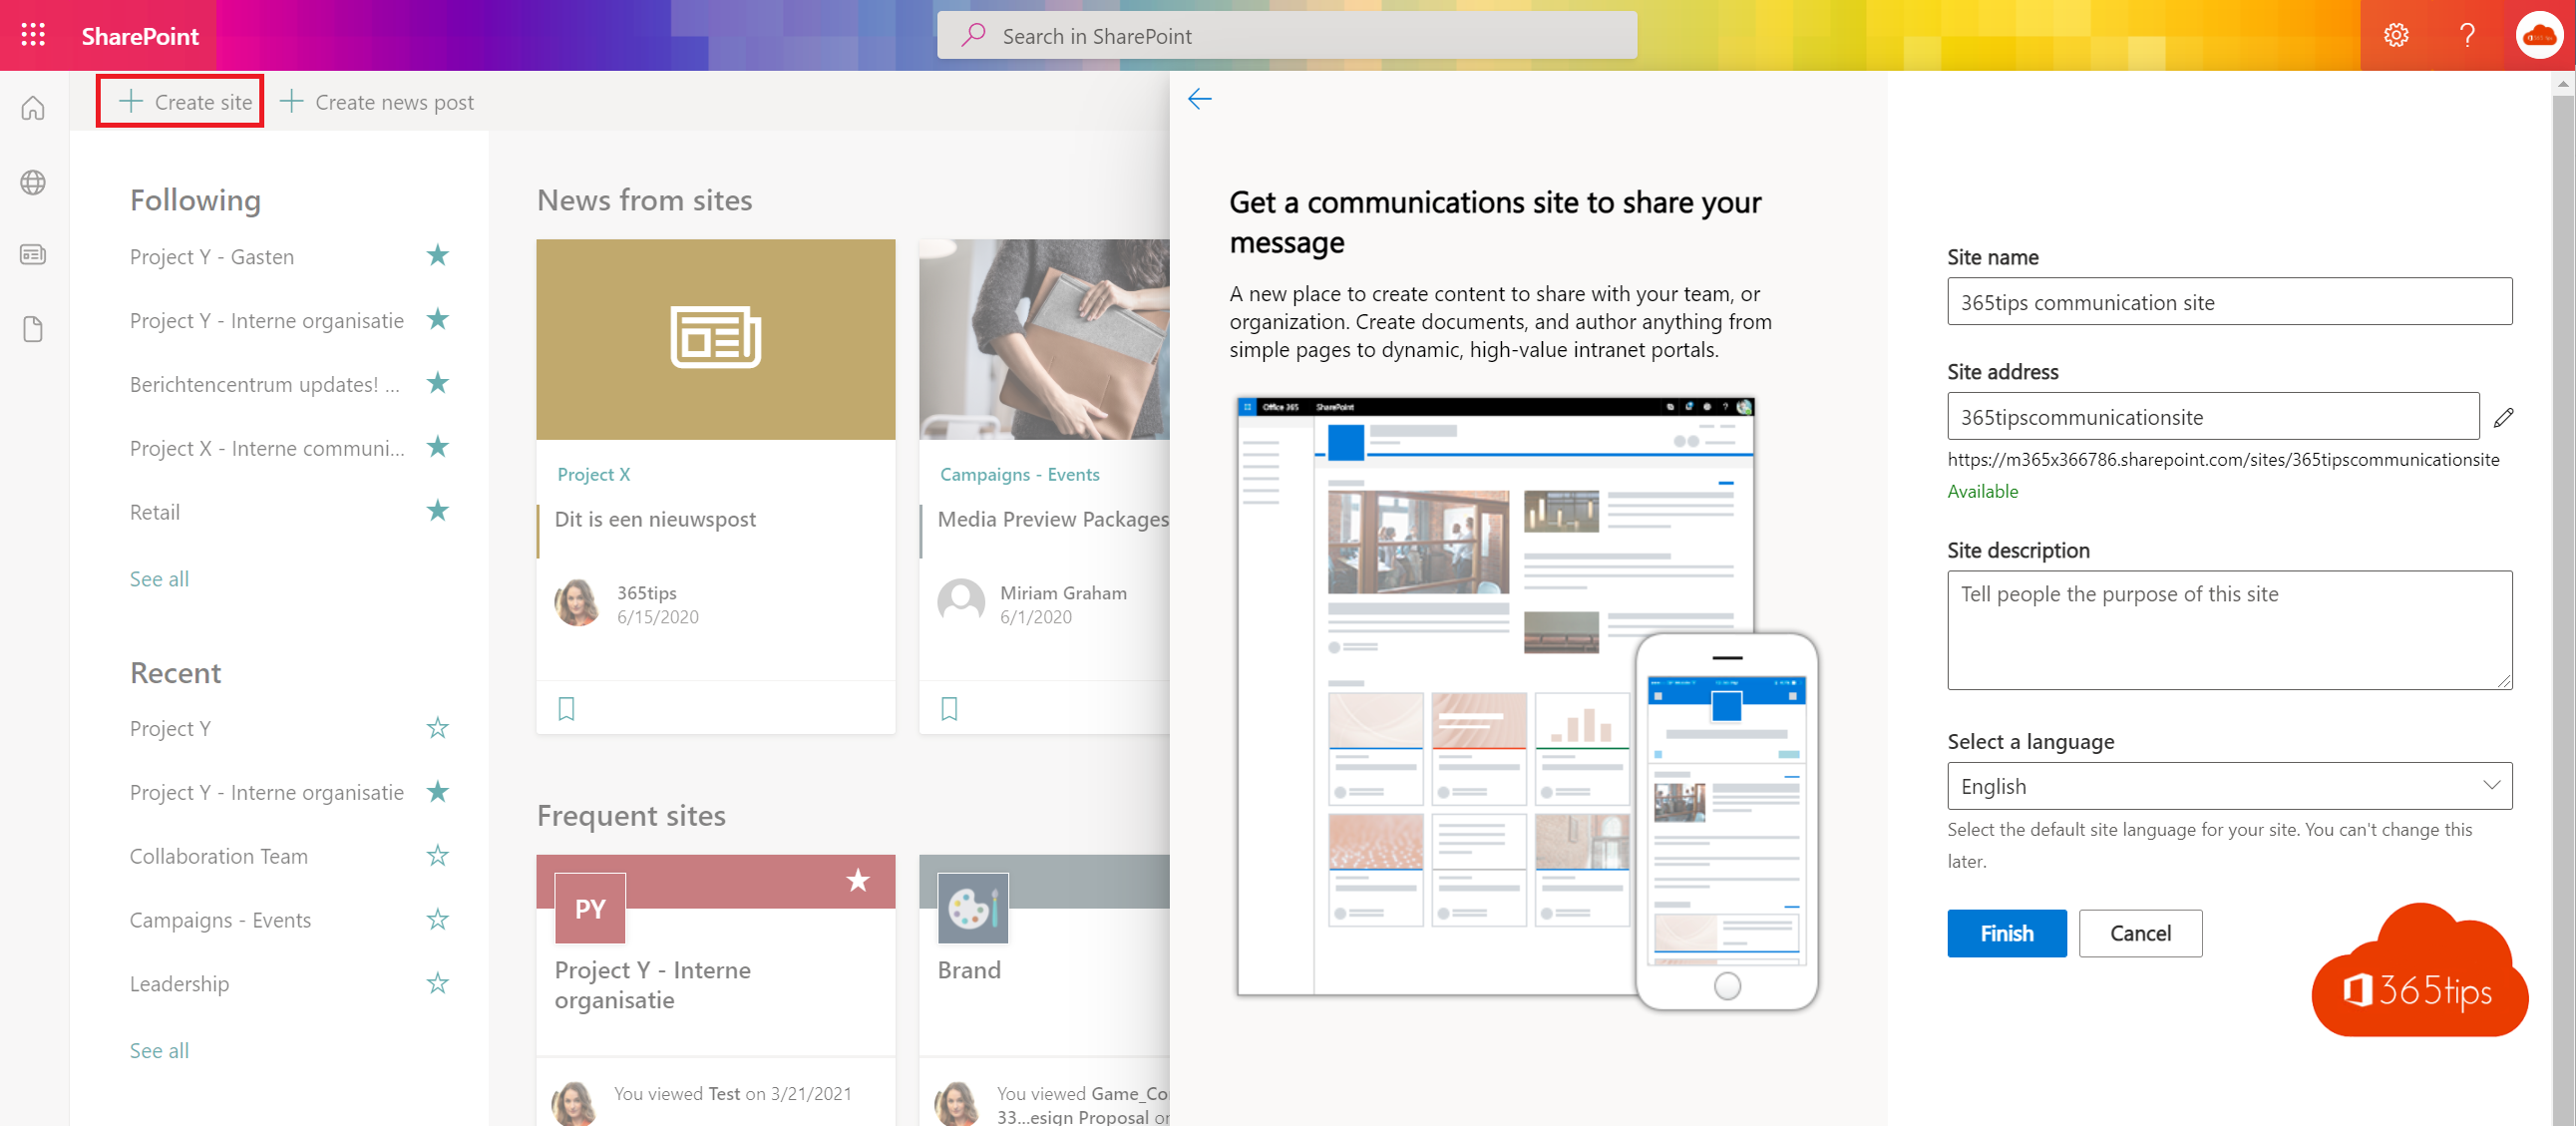Expand See all under Recent section
Image resolution: width=2576 pixels, height=1126 pixels.
pos(161,1047)
